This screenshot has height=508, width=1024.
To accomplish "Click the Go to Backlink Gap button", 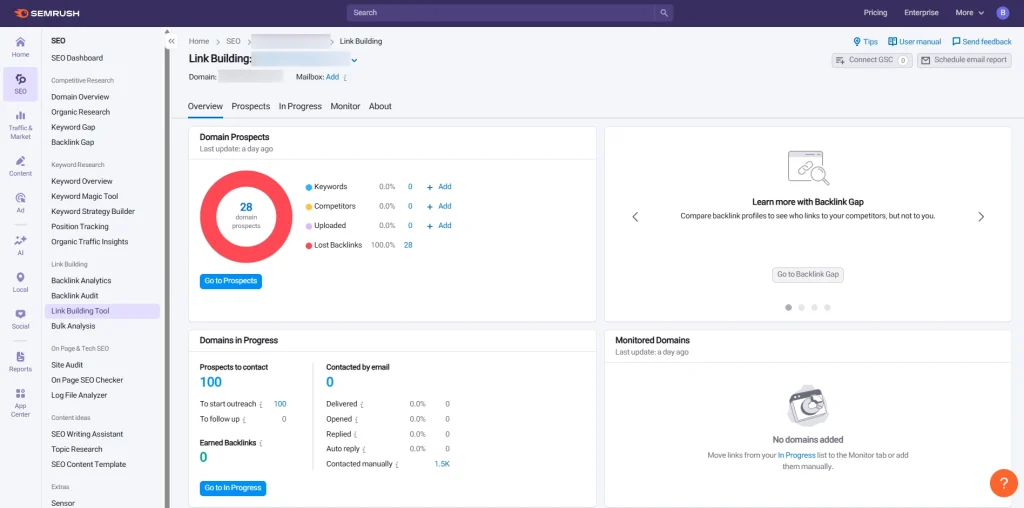I will 808,274.
